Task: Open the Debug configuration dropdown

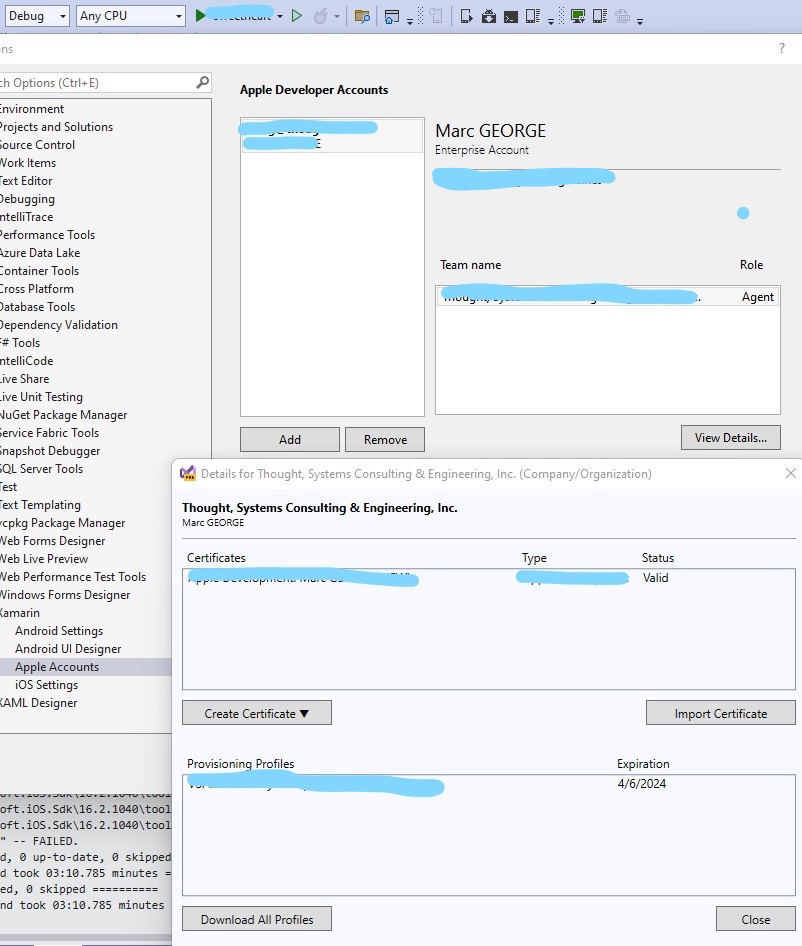Action: 37,16
